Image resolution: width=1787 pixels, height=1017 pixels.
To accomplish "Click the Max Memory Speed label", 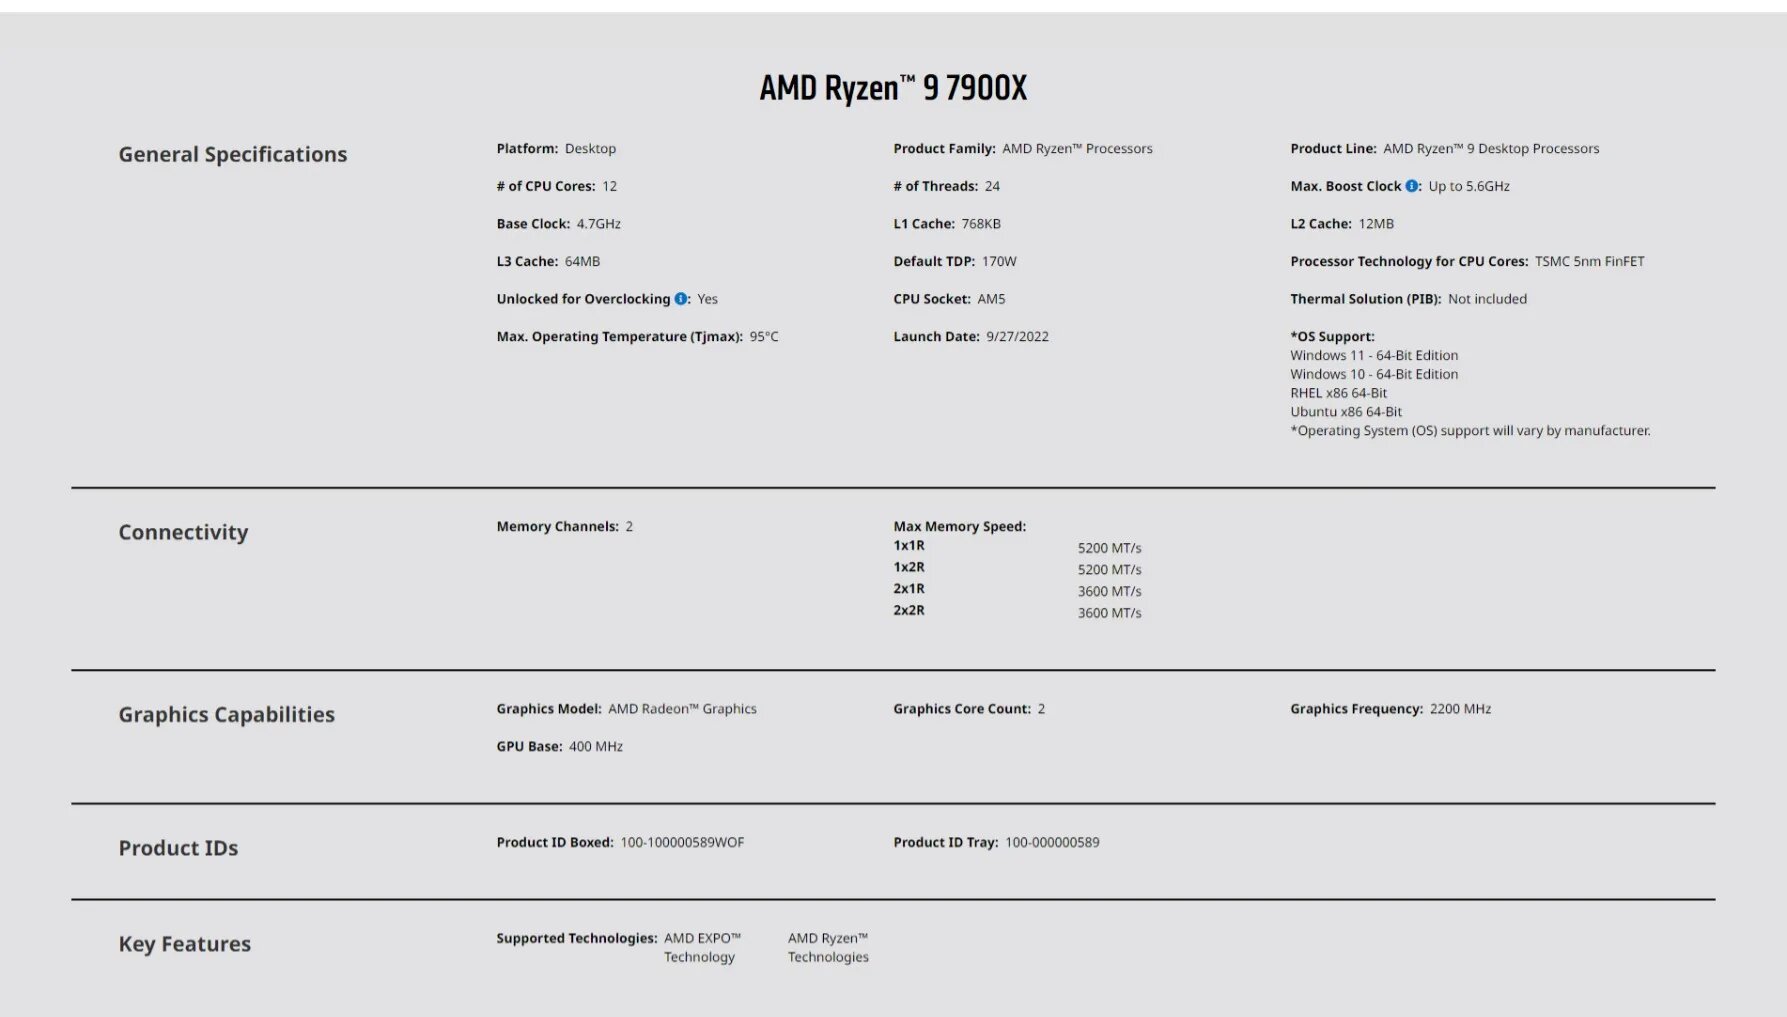I will [x=960, y=527].
